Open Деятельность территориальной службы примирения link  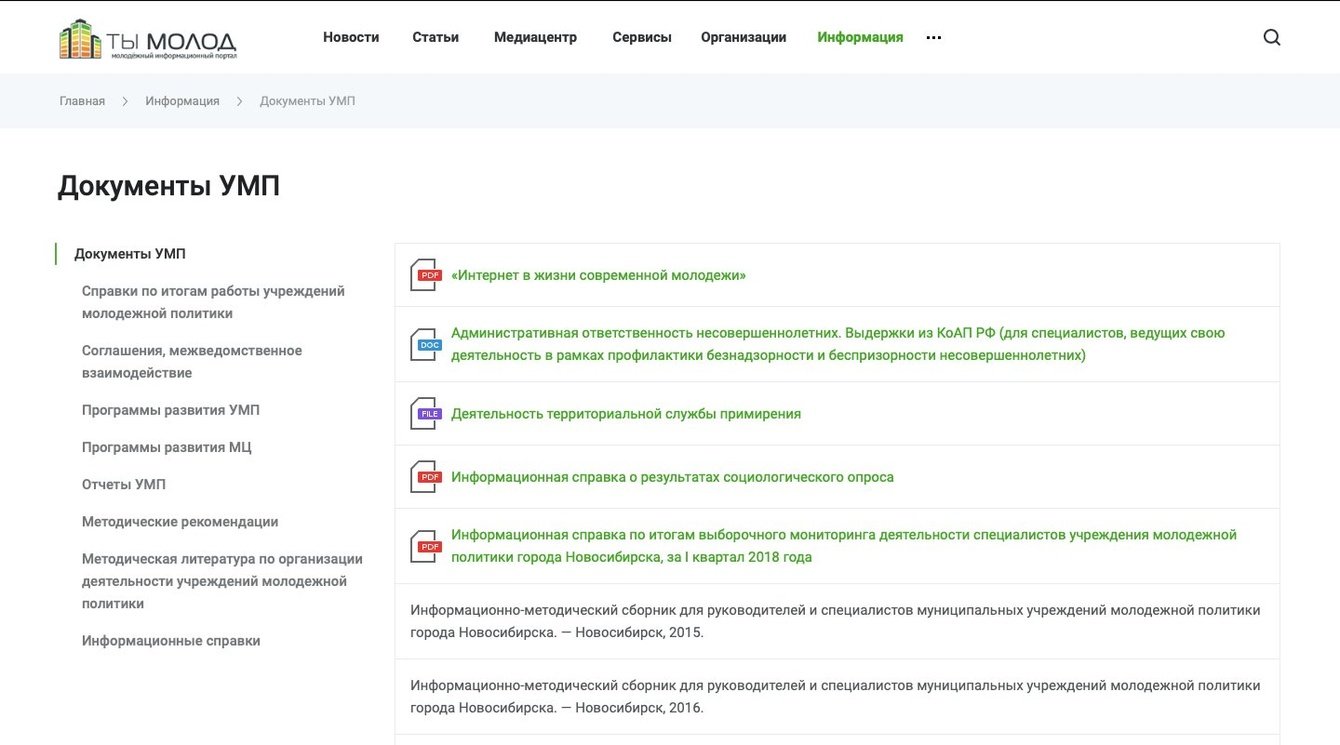[x=626, y=414]
